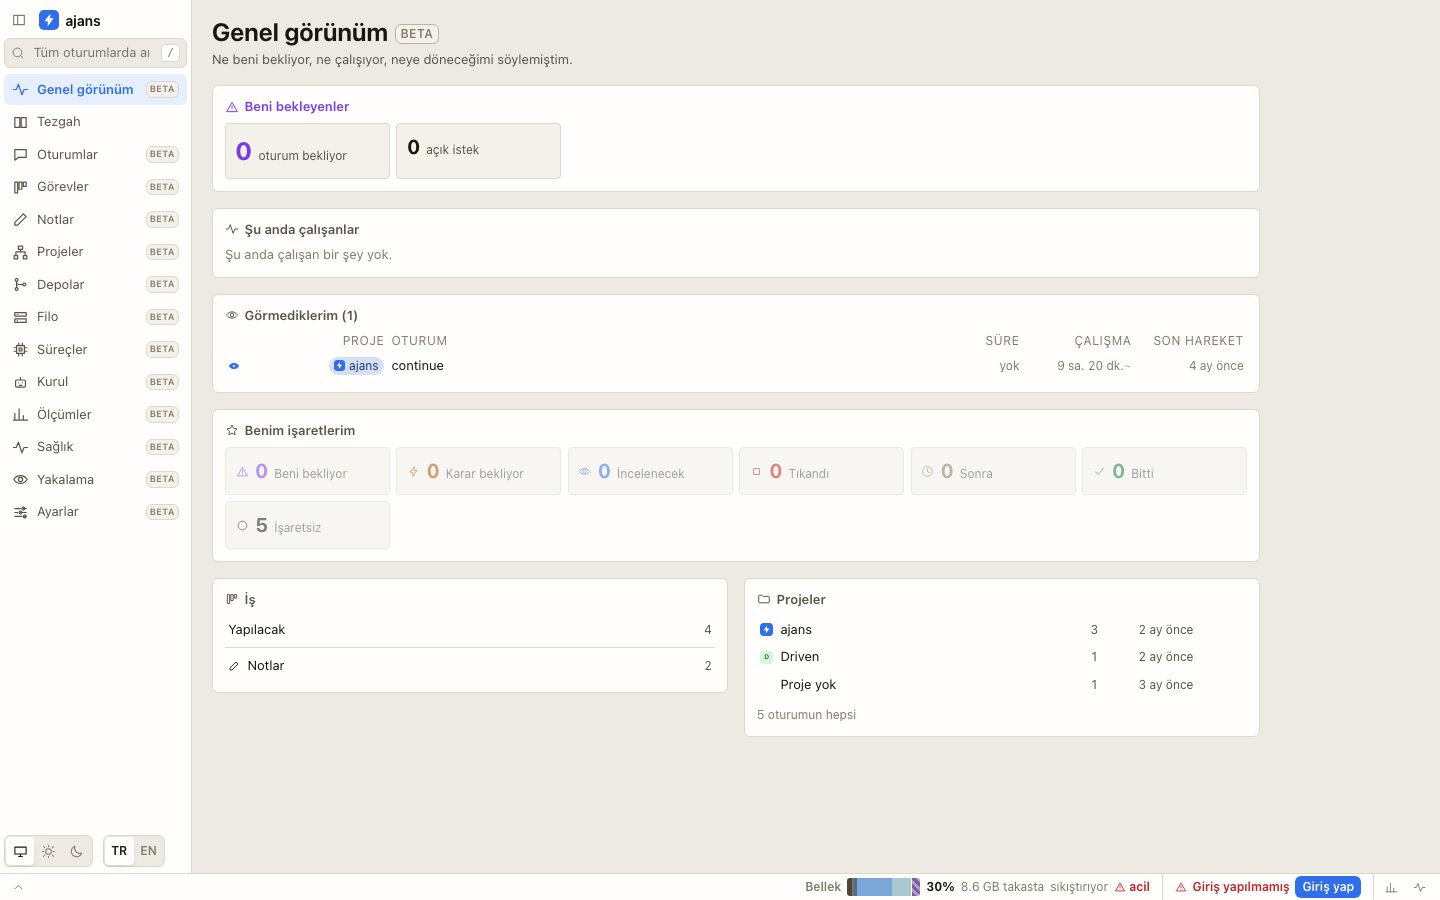Image resolution: width=1440 pixels, height=900 pixels.
Task: Switch language to EN
Action: pos(148,851)
